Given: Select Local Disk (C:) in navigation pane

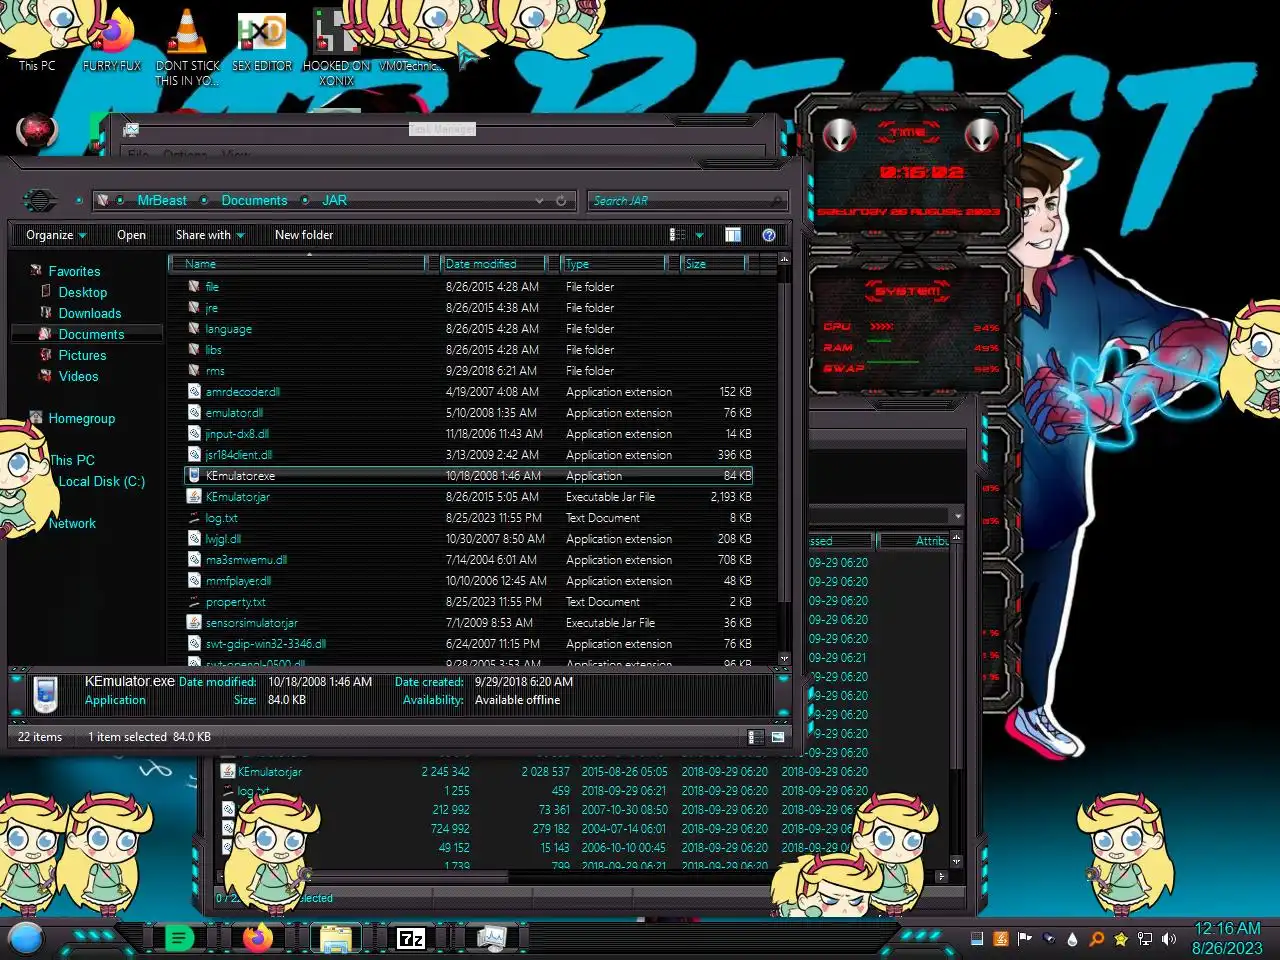Looking at the screenshot, I should tap(101, 481).
